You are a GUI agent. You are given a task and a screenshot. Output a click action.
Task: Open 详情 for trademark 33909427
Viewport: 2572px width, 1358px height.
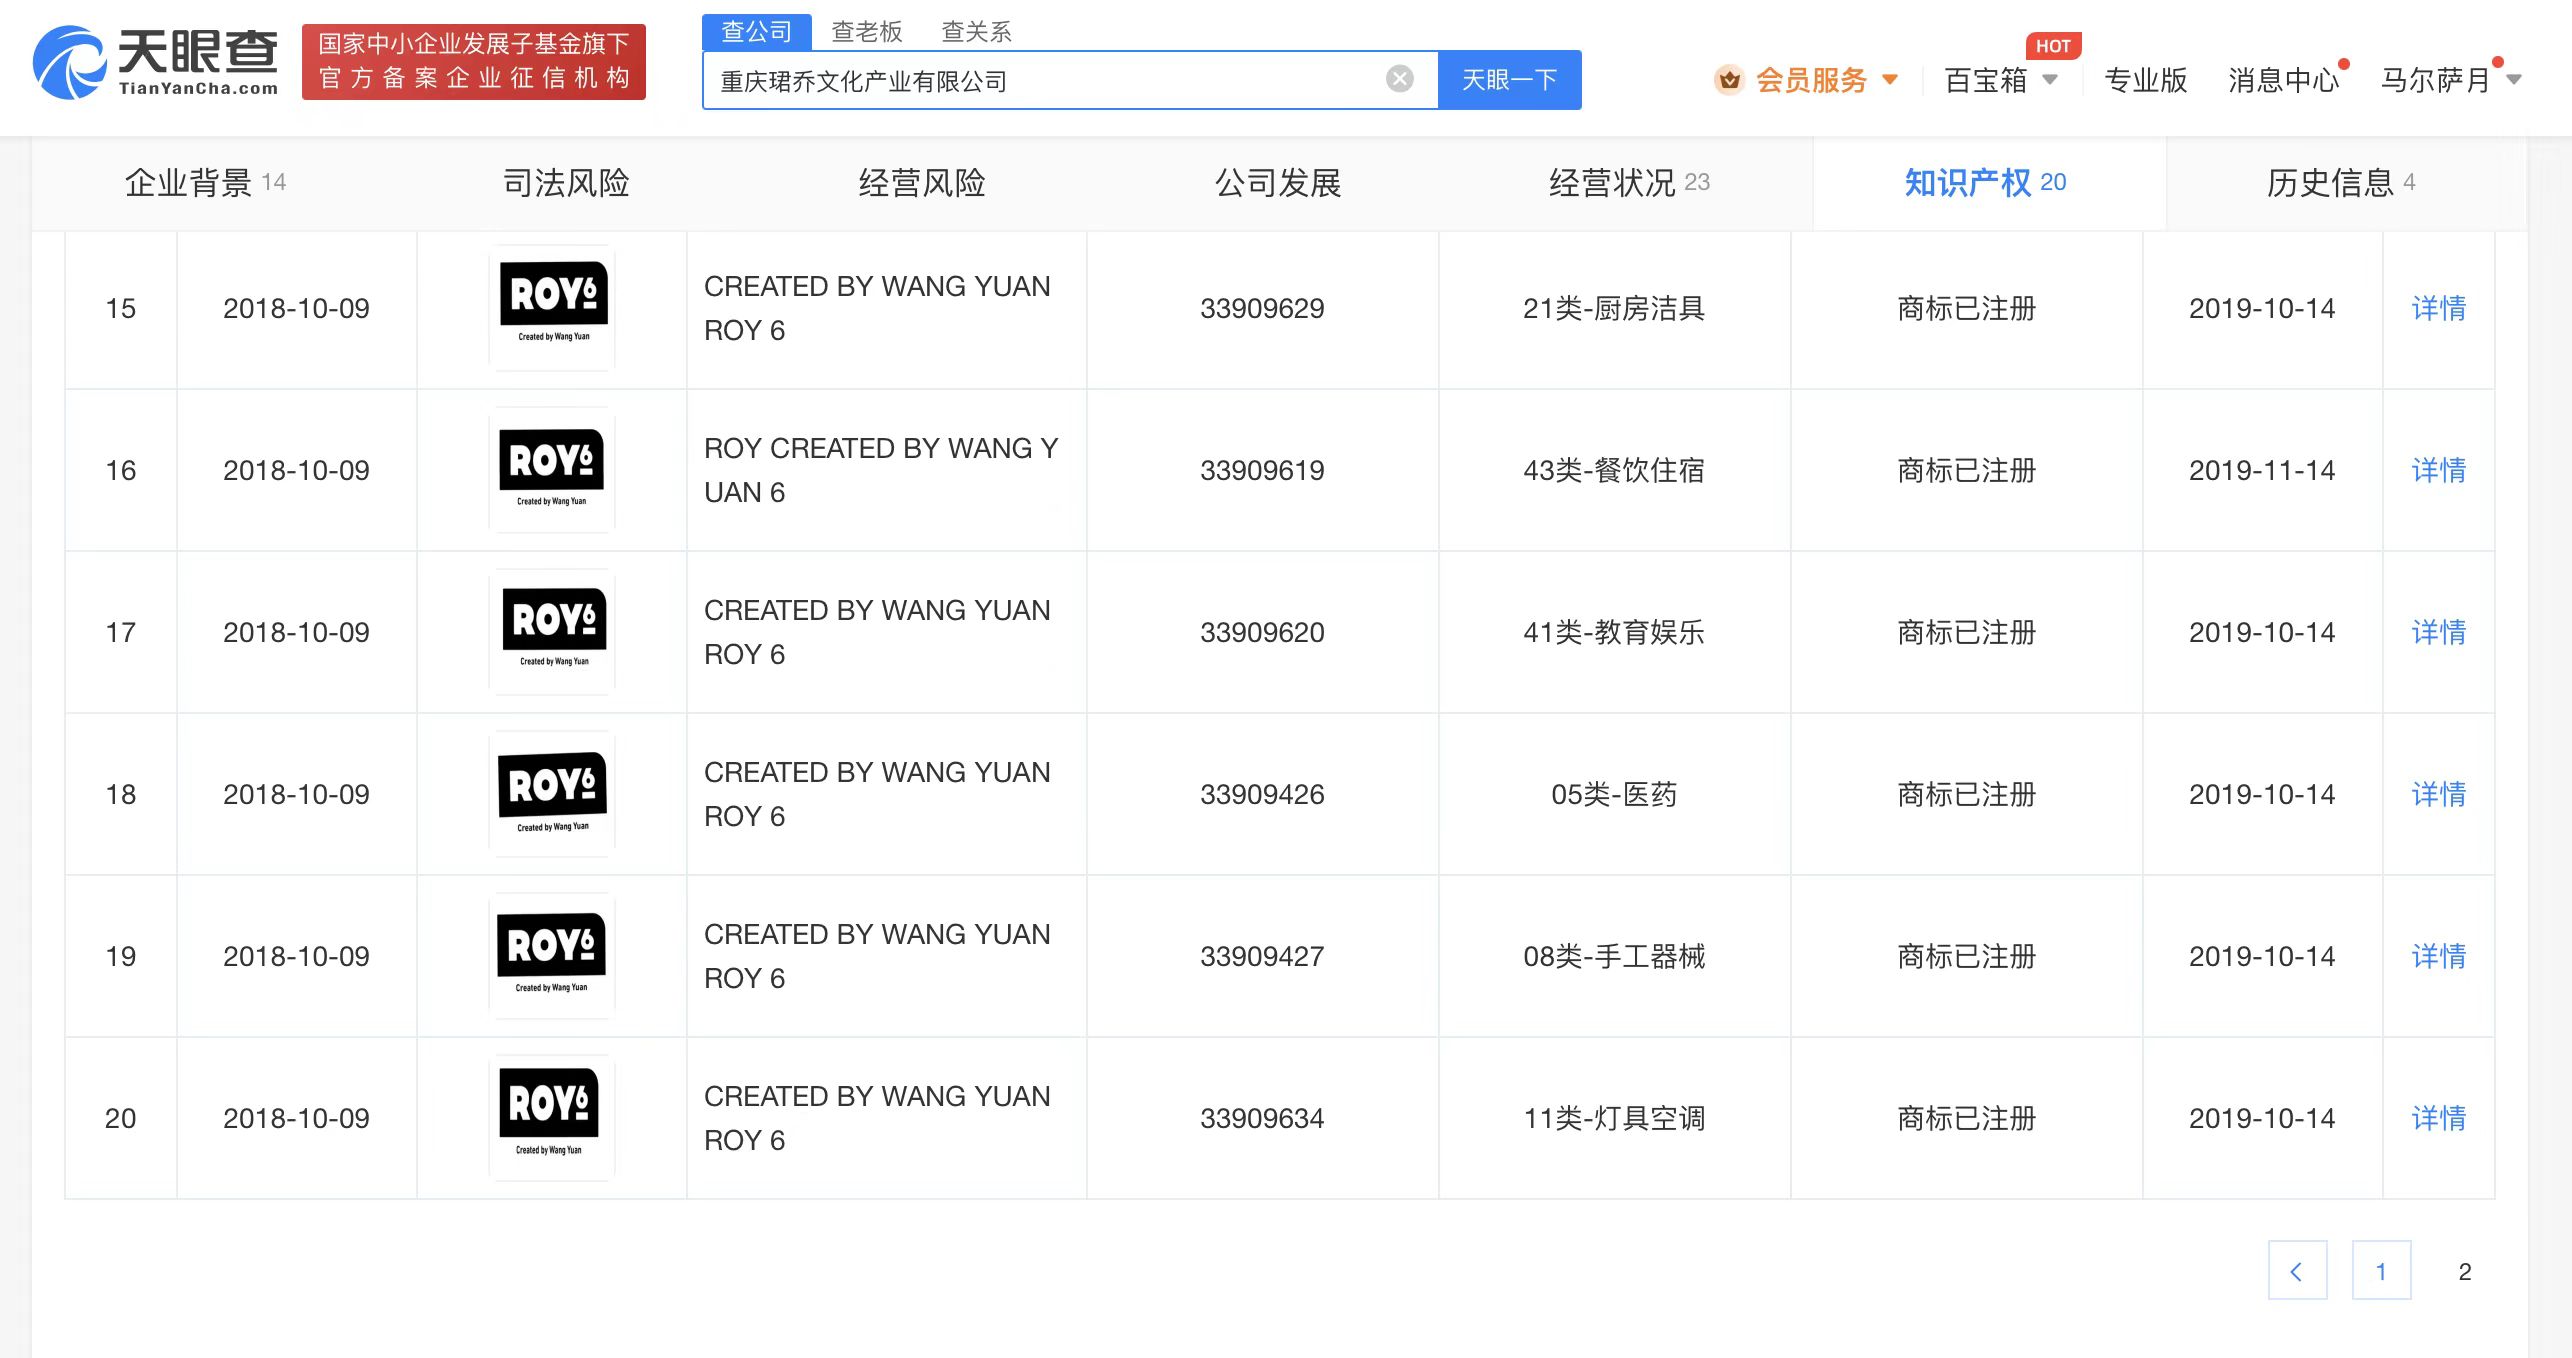(x=2438, y=956)
